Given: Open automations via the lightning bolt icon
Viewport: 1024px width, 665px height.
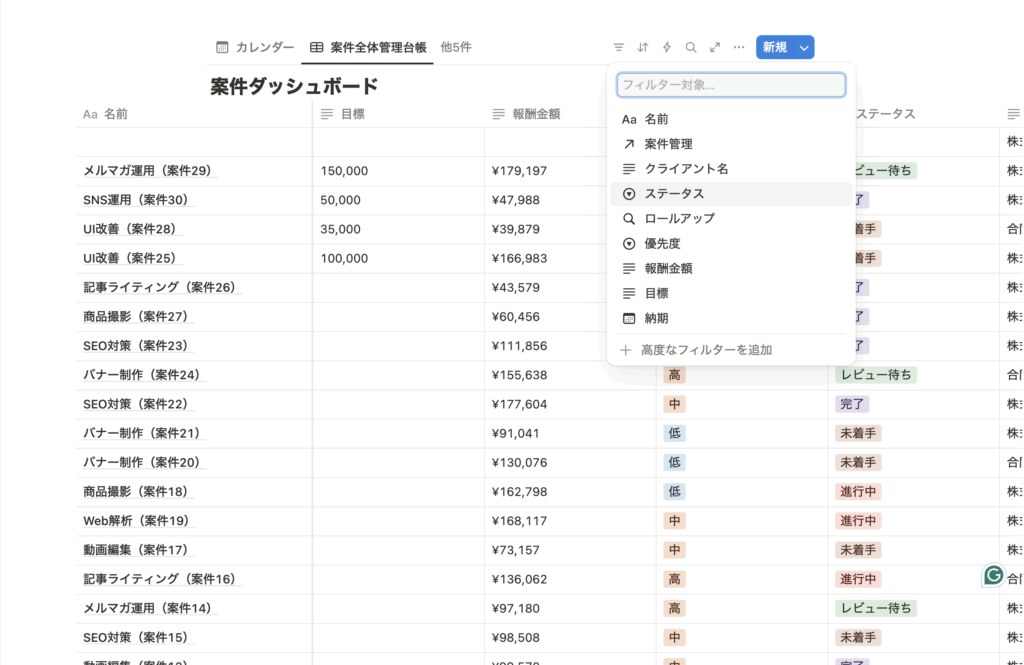Looking at the screenshot, I should click(x=667, y=47).
